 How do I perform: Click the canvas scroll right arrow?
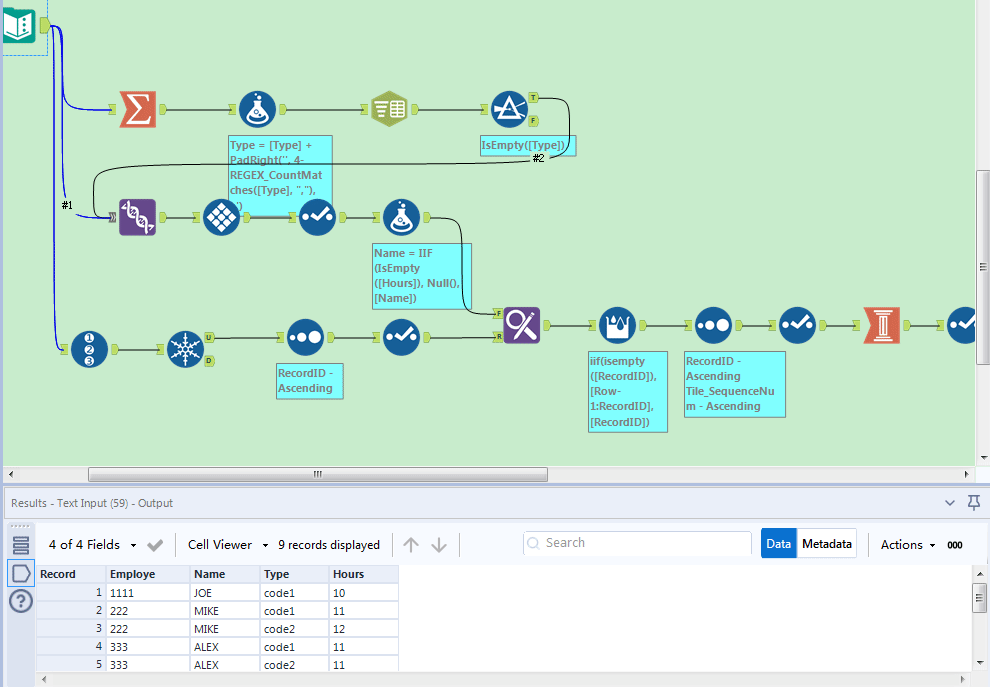point(966,474)
